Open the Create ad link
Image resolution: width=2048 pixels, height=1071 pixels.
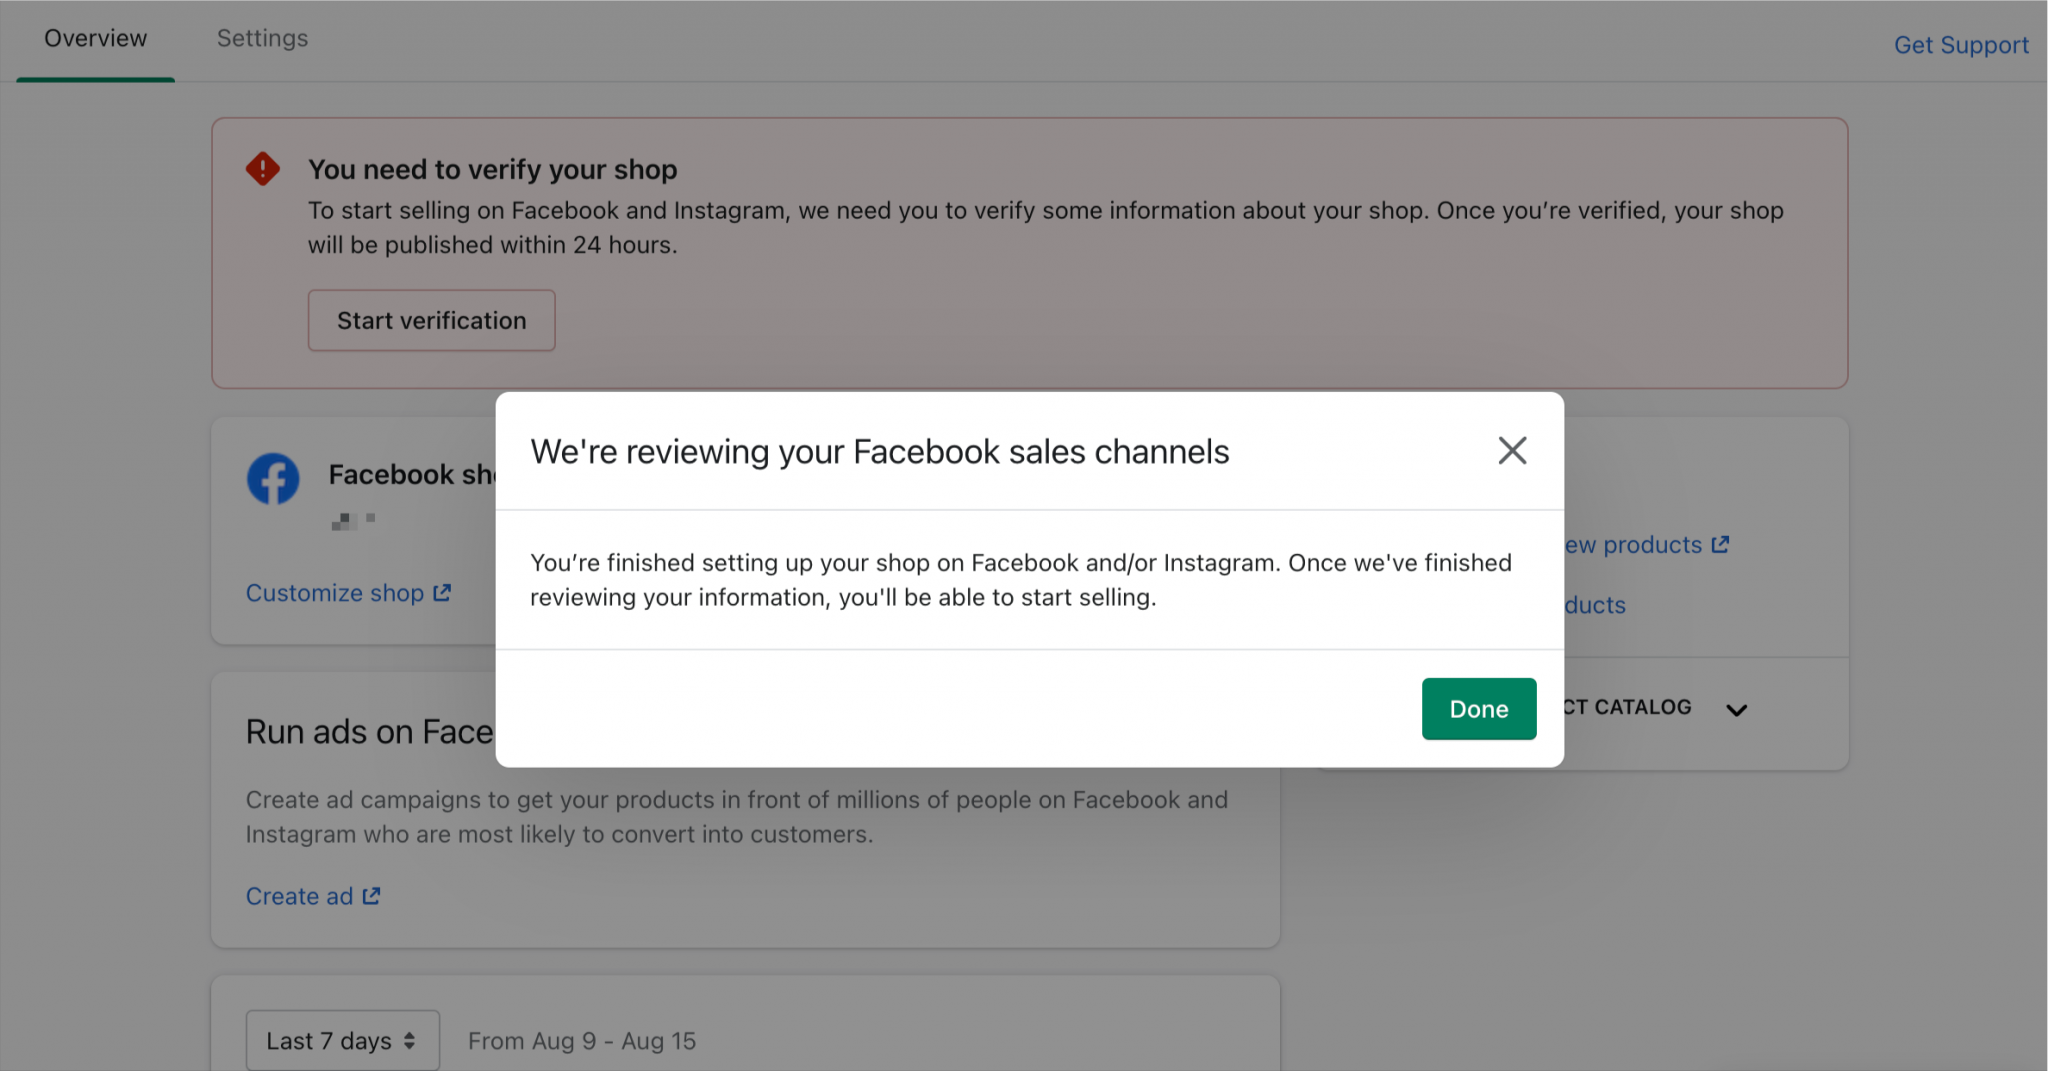click(x=301, y=896)
